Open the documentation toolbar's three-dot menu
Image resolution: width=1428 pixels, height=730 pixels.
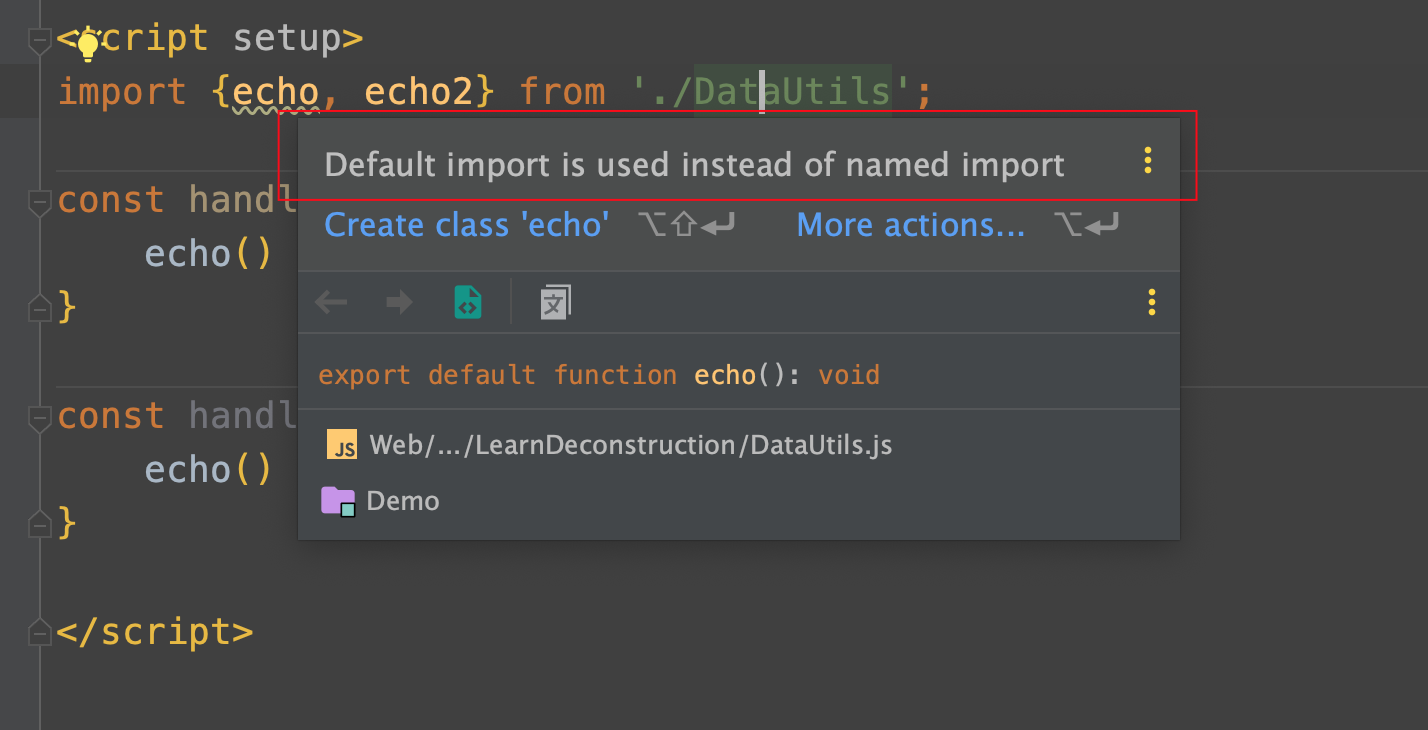coord(1152,302)
